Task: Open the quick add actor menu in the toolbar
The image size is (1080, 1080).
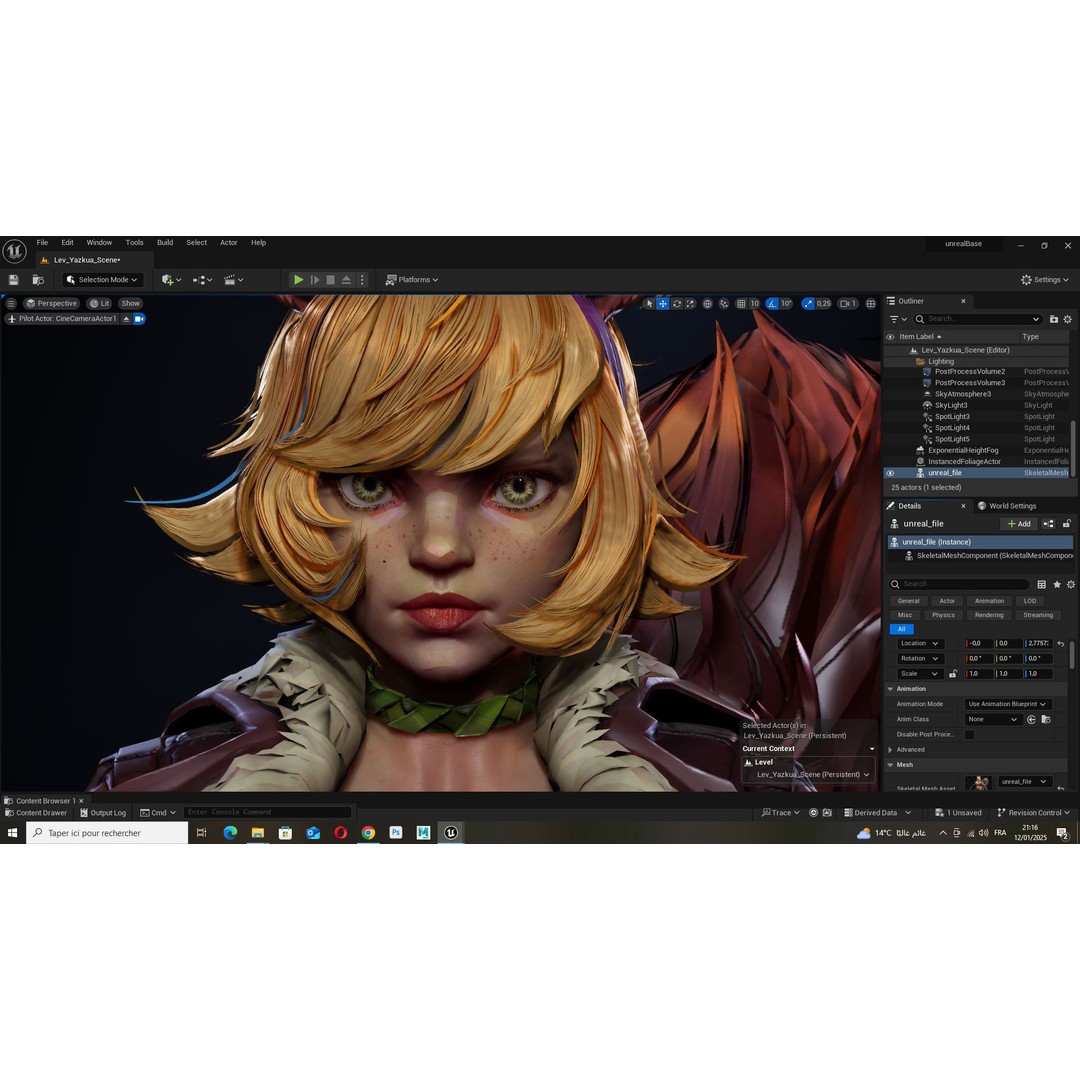Action: [x=171, y=280]
